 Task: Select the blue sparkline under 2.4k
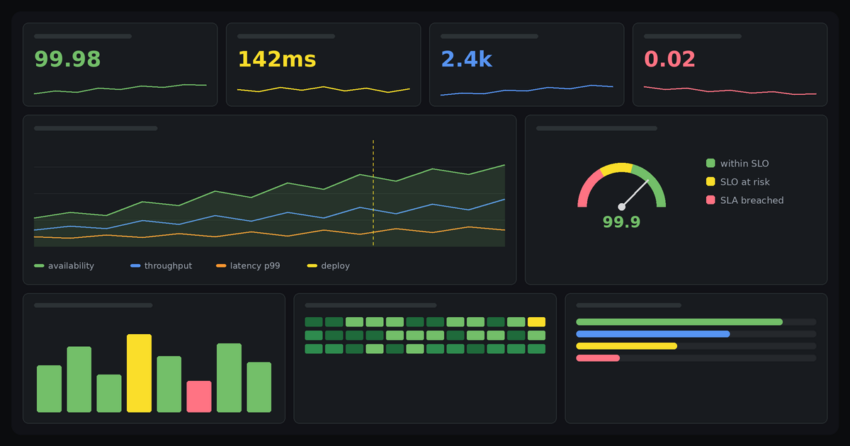[x=527, y=90]
